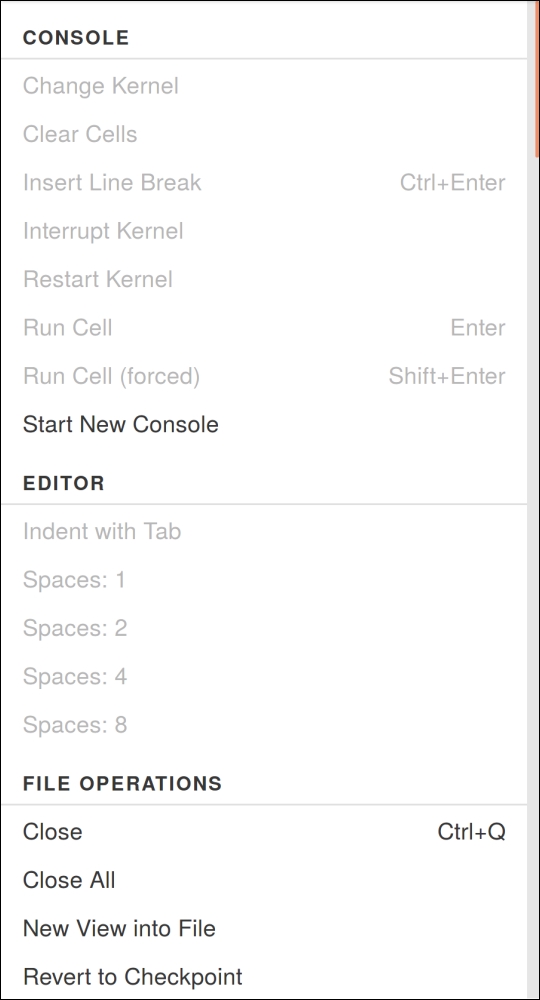
Task: Select Start New Console command
Action: pos(264,424)
